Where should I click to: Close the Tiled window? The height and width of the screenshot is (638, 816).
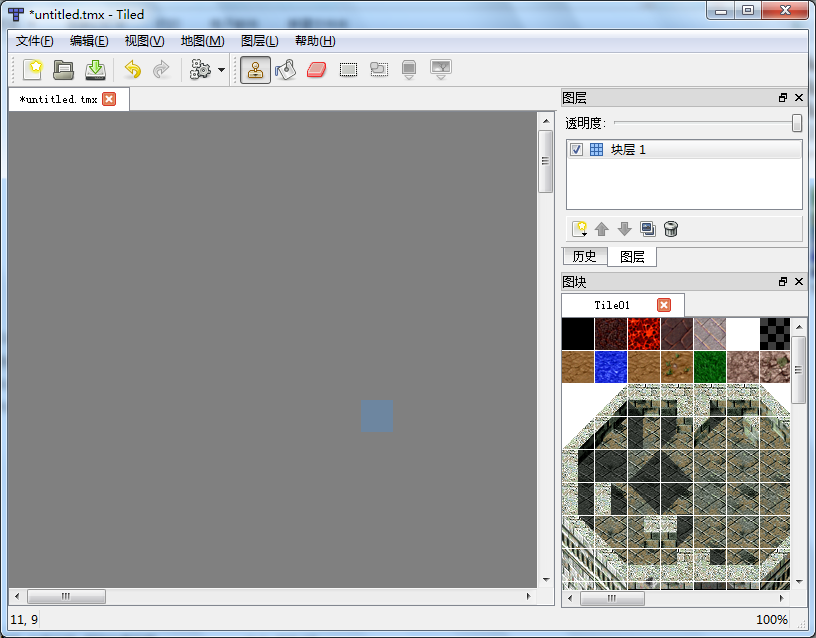click(785, 11)
